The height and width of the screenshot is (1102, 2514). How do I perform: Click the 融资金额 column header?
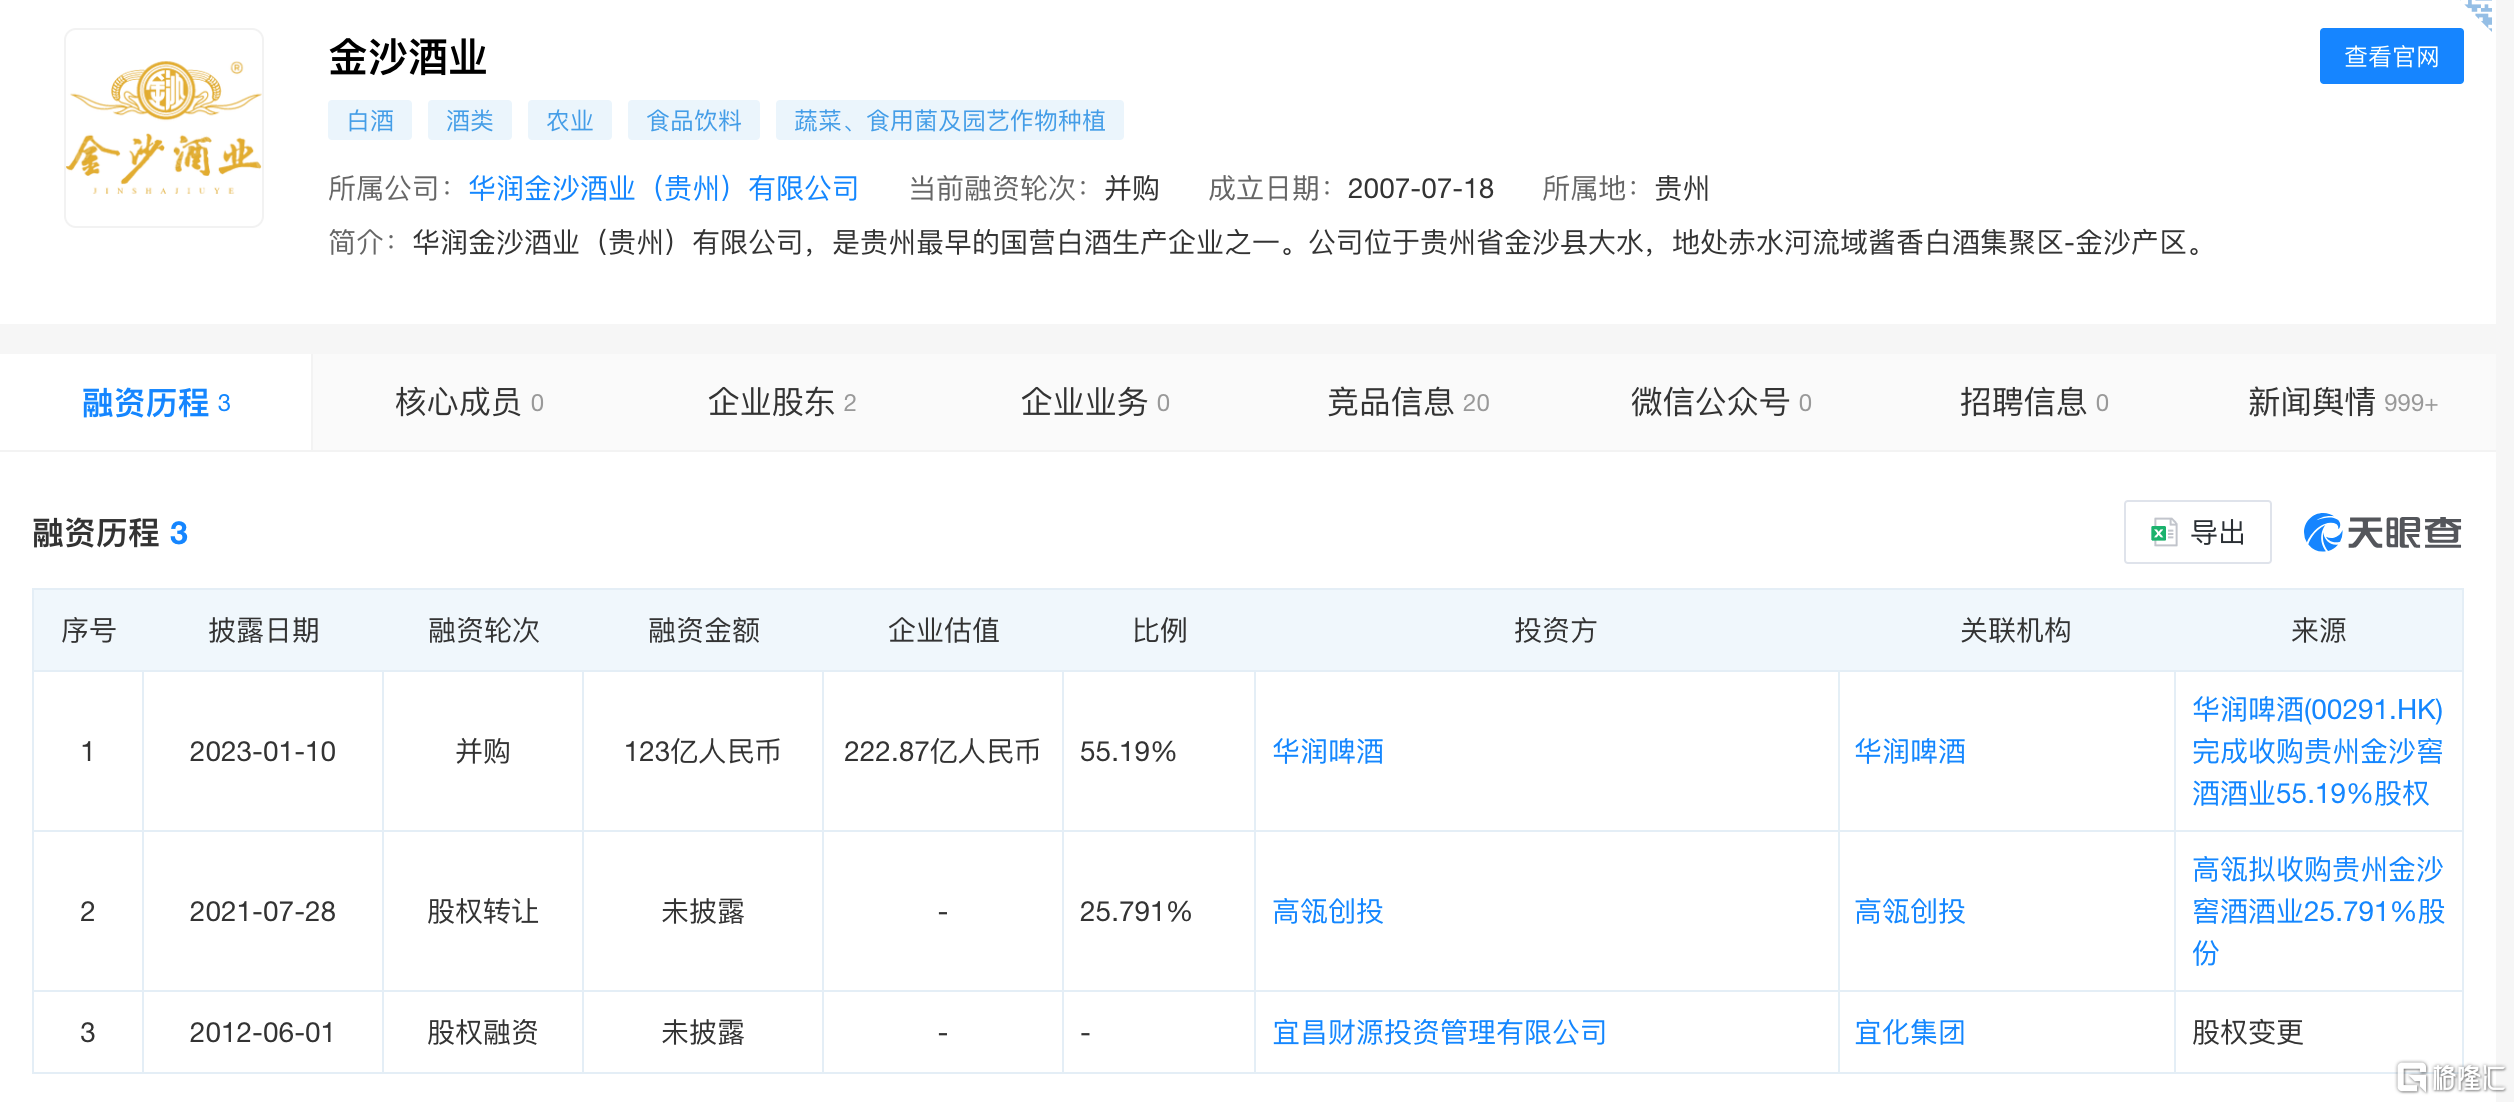coord(703,630)
